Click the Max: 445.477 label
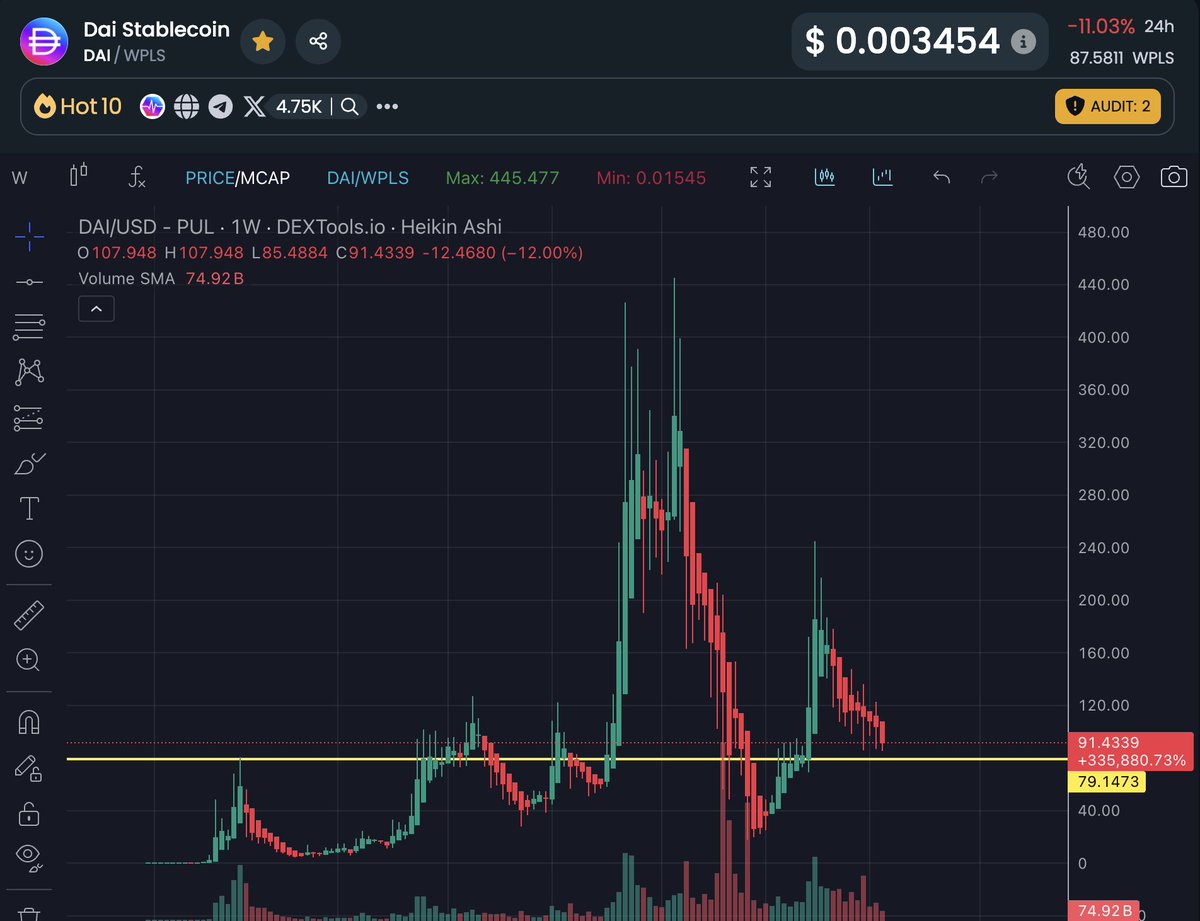1200x921 pixels. 502,178
